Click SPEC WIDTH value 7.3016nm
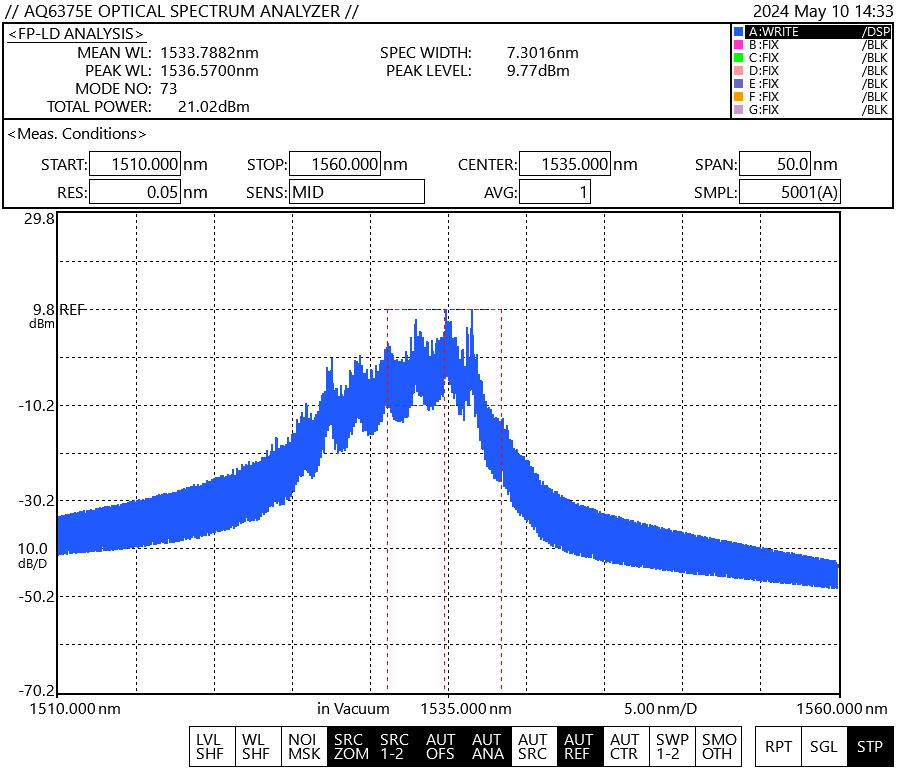This screenshot has height=768, width=899. 542,53
